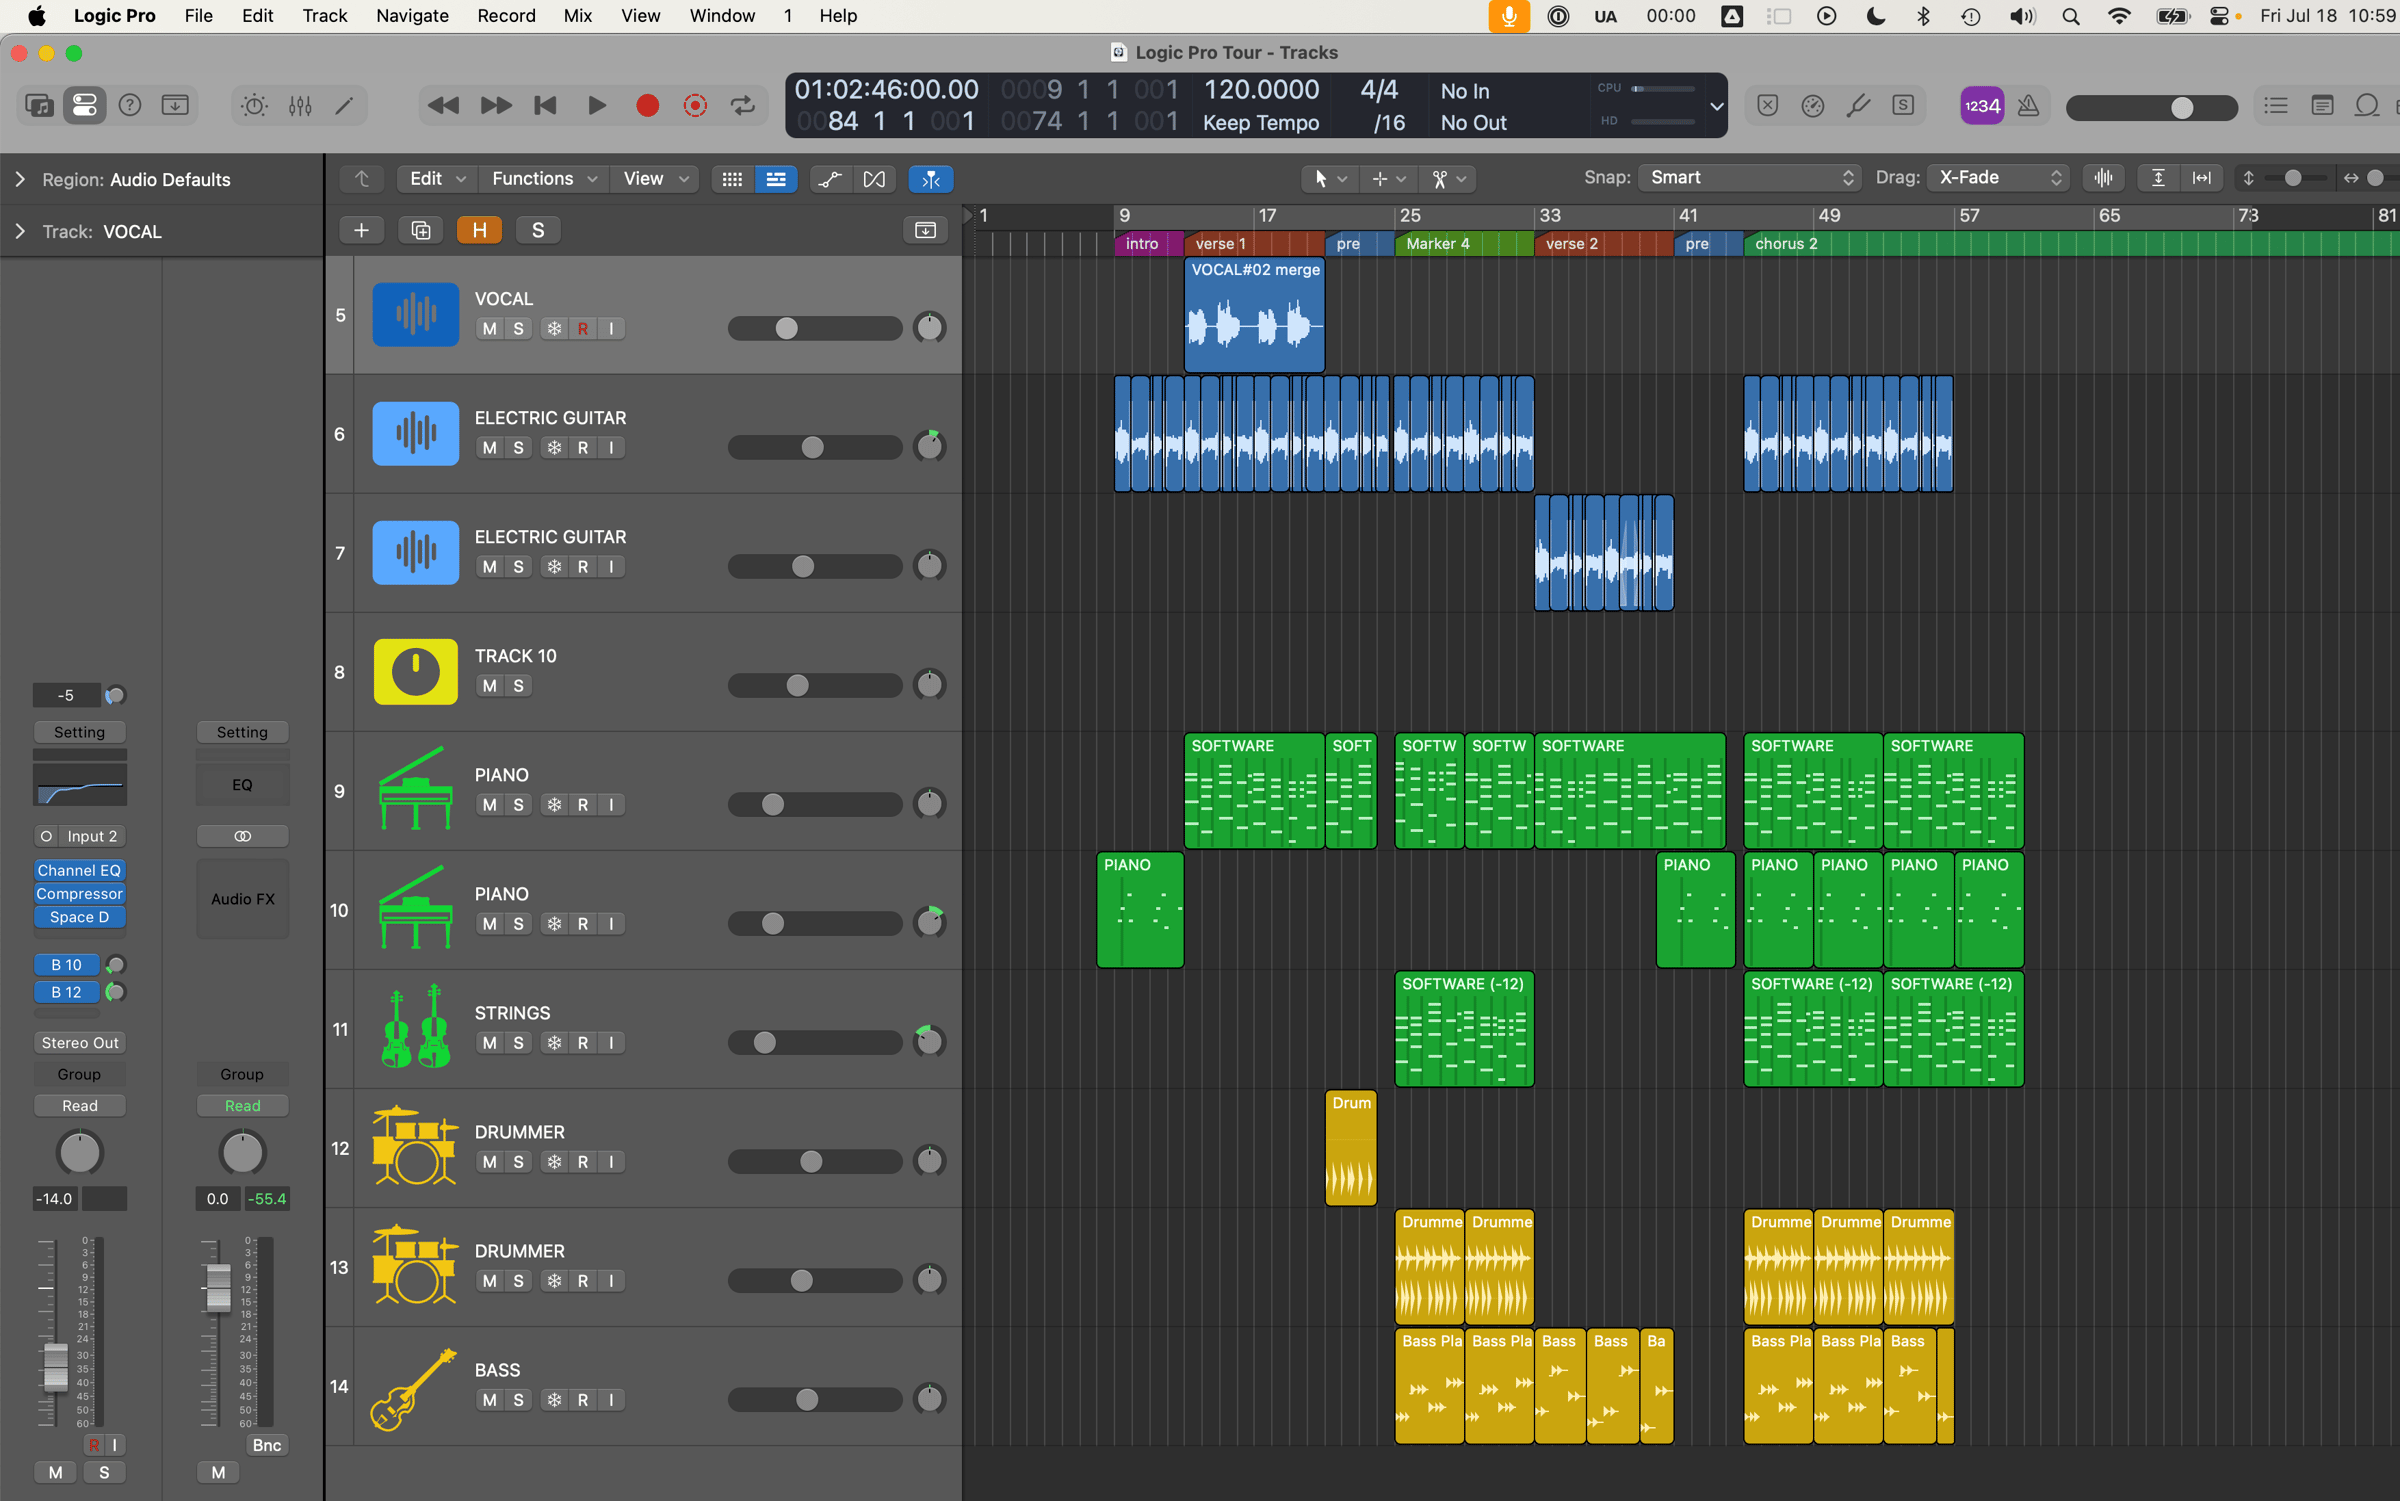Screen dimensions: 2400x1501
Task: Click the Channel EQ plugin slot
Action: click(79, 870)
